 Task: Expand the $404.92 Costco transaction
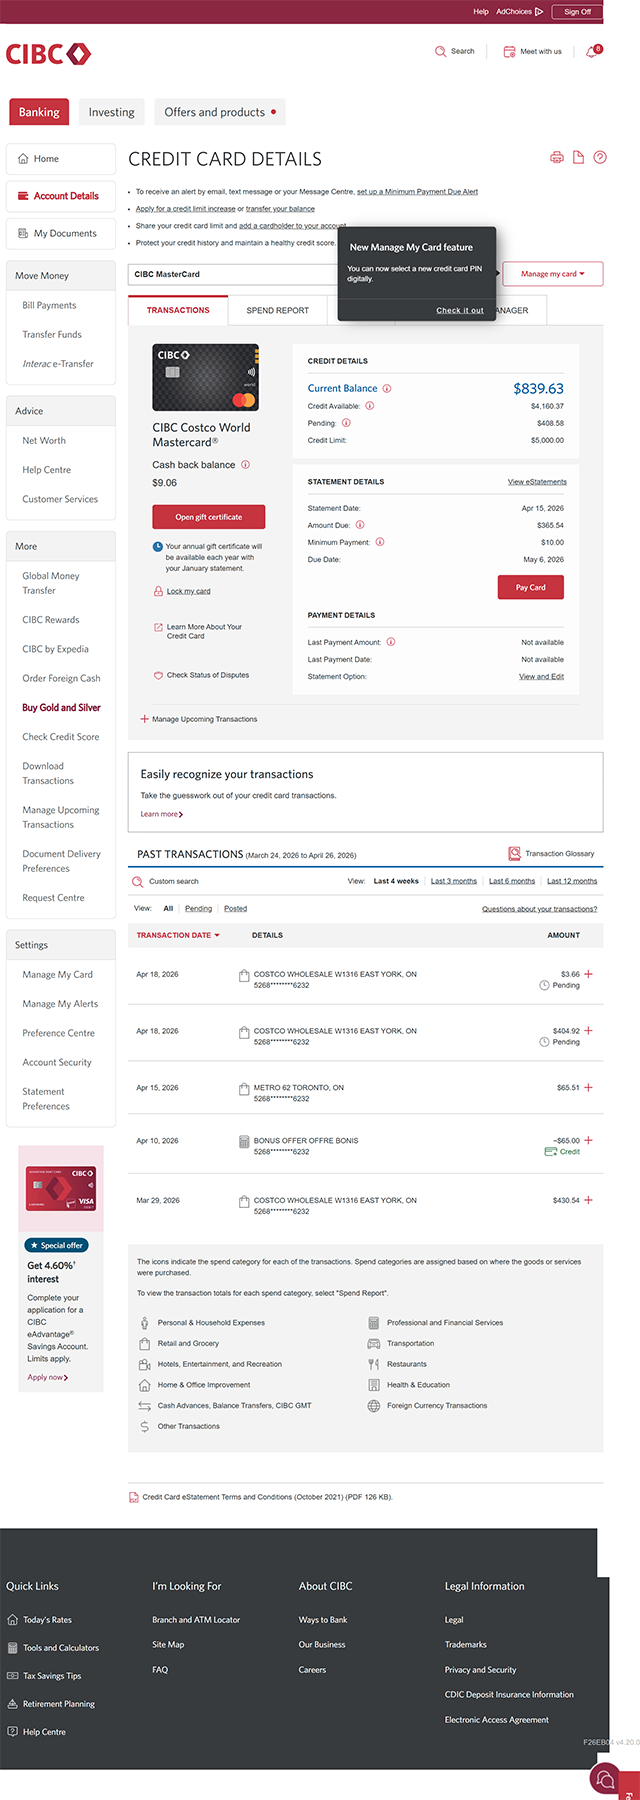click(x=588, y=1030)
